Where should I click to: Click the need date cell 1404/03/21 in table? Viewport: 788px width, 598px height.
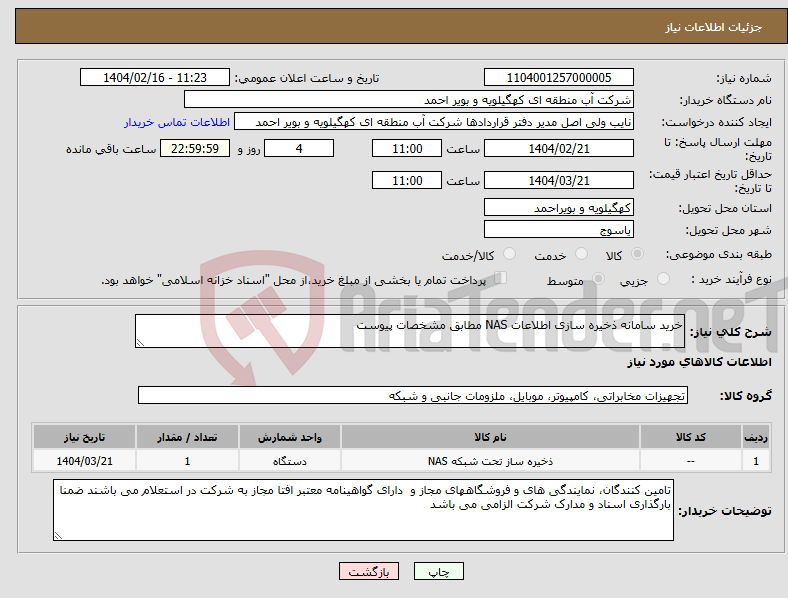pos(84,461)
